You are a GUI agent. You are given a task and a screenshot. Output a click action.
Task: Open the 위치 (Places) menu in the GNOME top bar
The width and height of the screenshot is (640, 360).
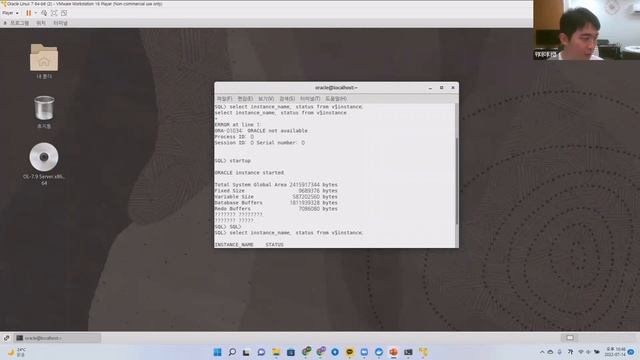click(x=41, y=23)
